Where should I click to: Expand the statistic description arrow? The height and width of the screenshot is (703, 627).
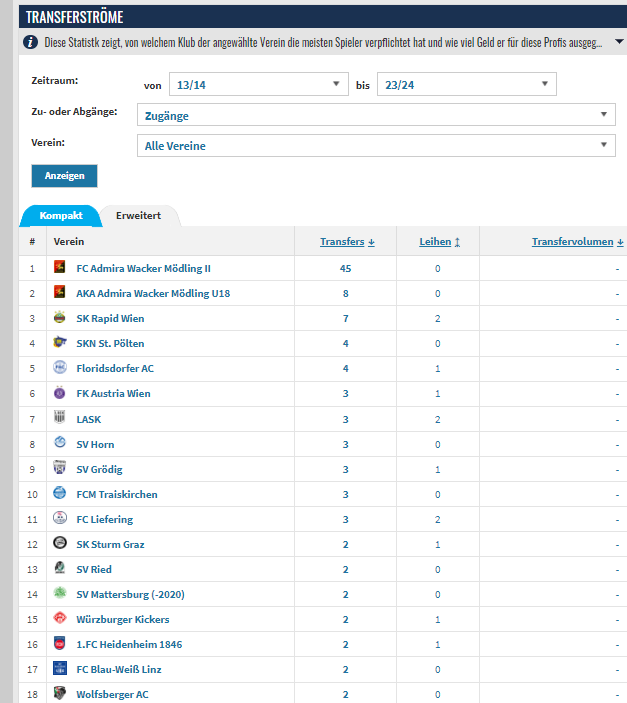pos(619,42)
